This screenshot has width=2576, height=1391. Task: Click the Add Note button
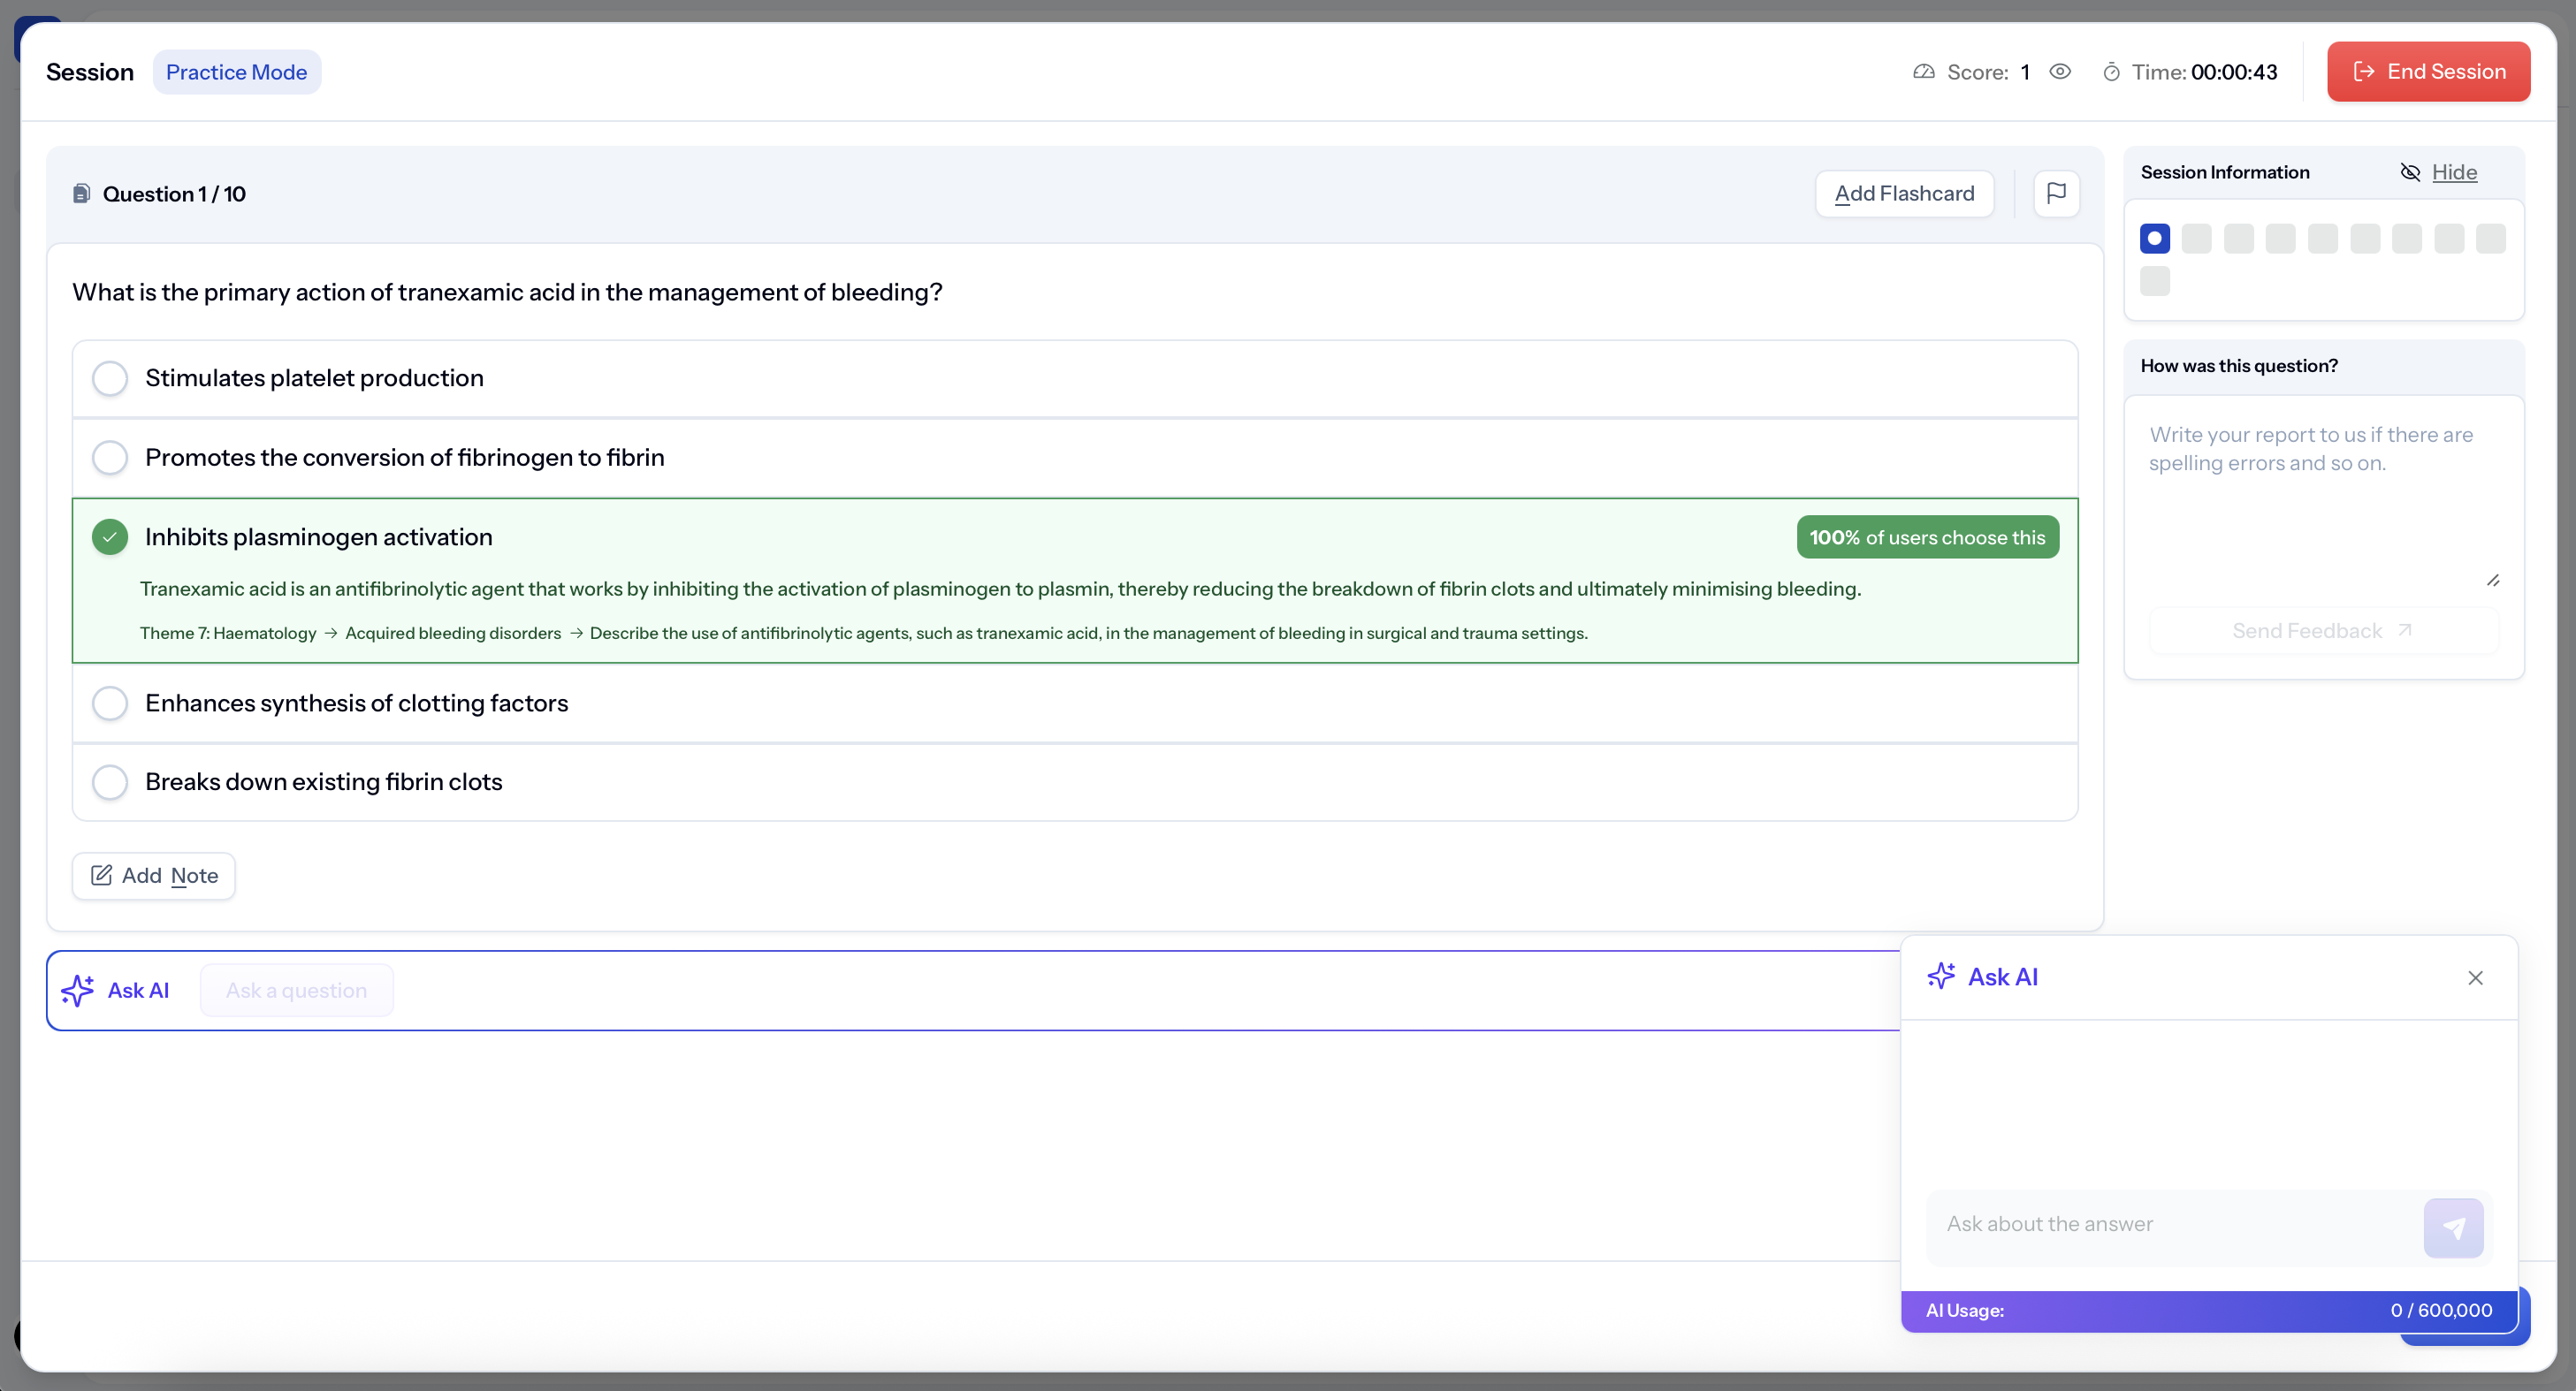coord(154,876)
